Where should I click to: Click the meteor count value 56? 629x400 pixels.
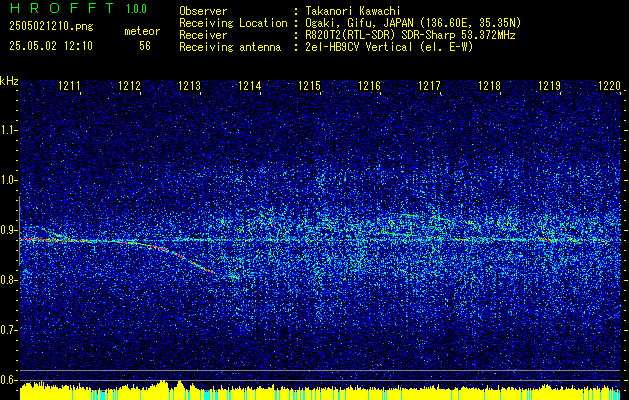tap(145, 46)
